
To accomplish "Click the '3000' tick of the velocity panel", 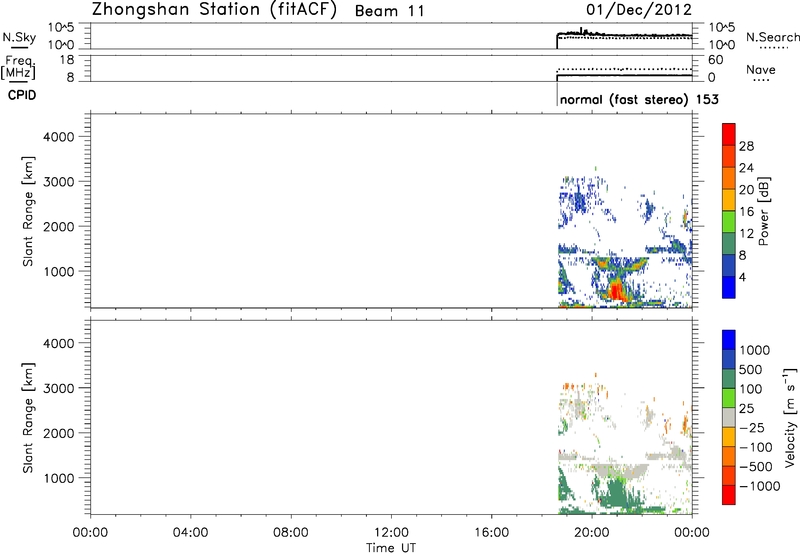I will click(59, 388).
